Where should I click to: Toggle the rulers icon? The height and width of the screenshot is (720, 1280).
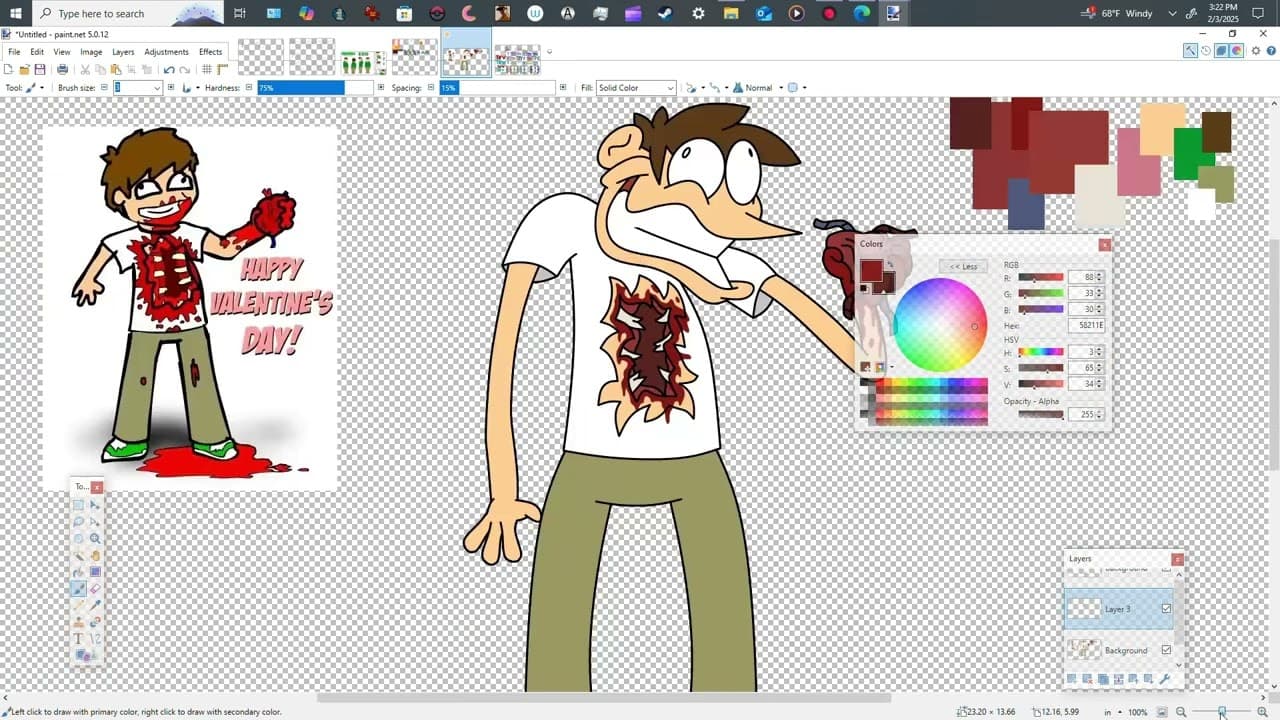222,69
